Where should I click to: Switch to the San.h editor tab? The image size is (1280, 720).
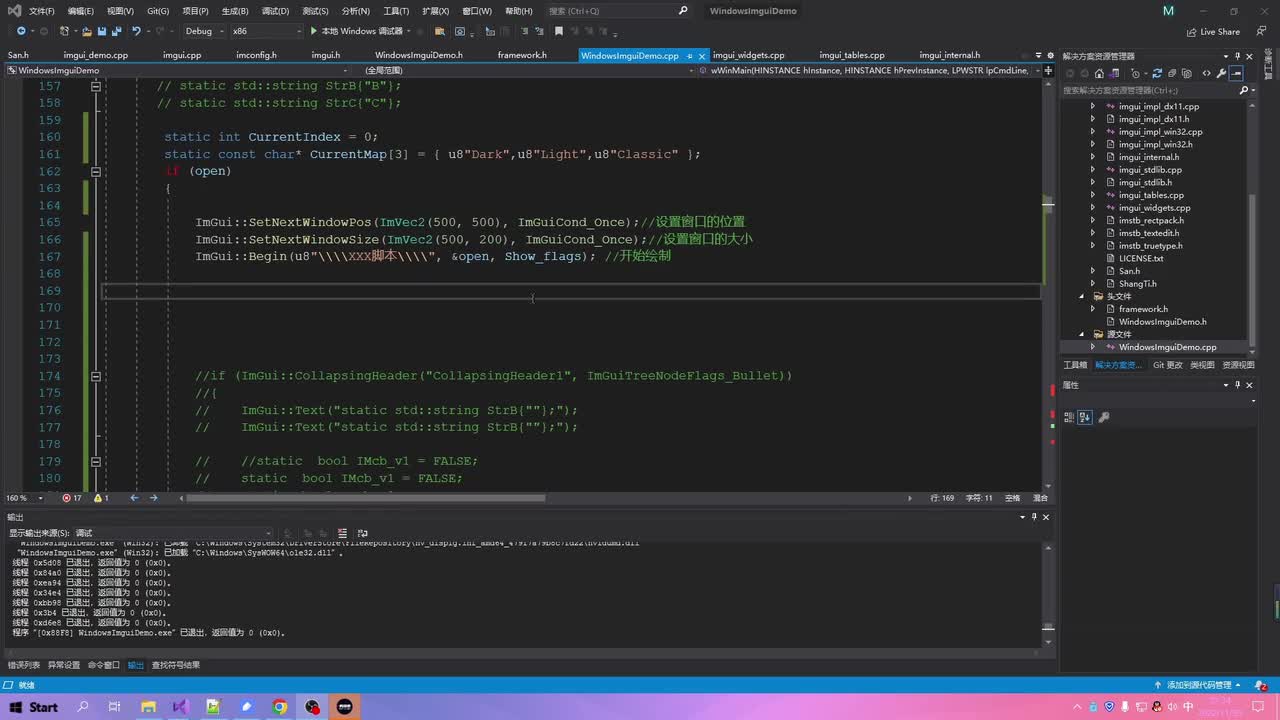coord(19,55)
